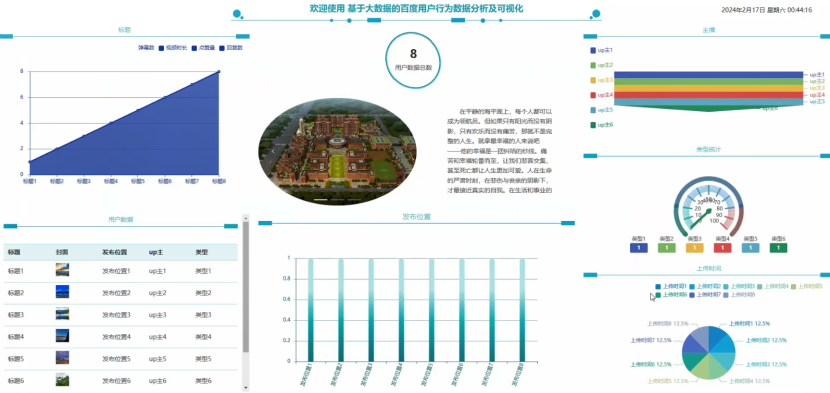
Task: Click the 类型1 blue count badge
Action: click(639, 248)
